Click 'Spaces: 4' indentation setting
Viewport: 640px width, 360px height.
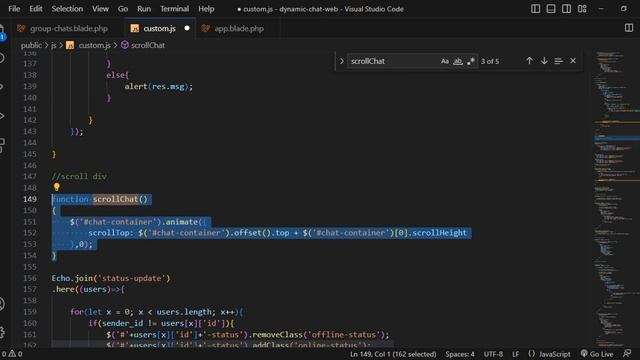coord(460,354)
